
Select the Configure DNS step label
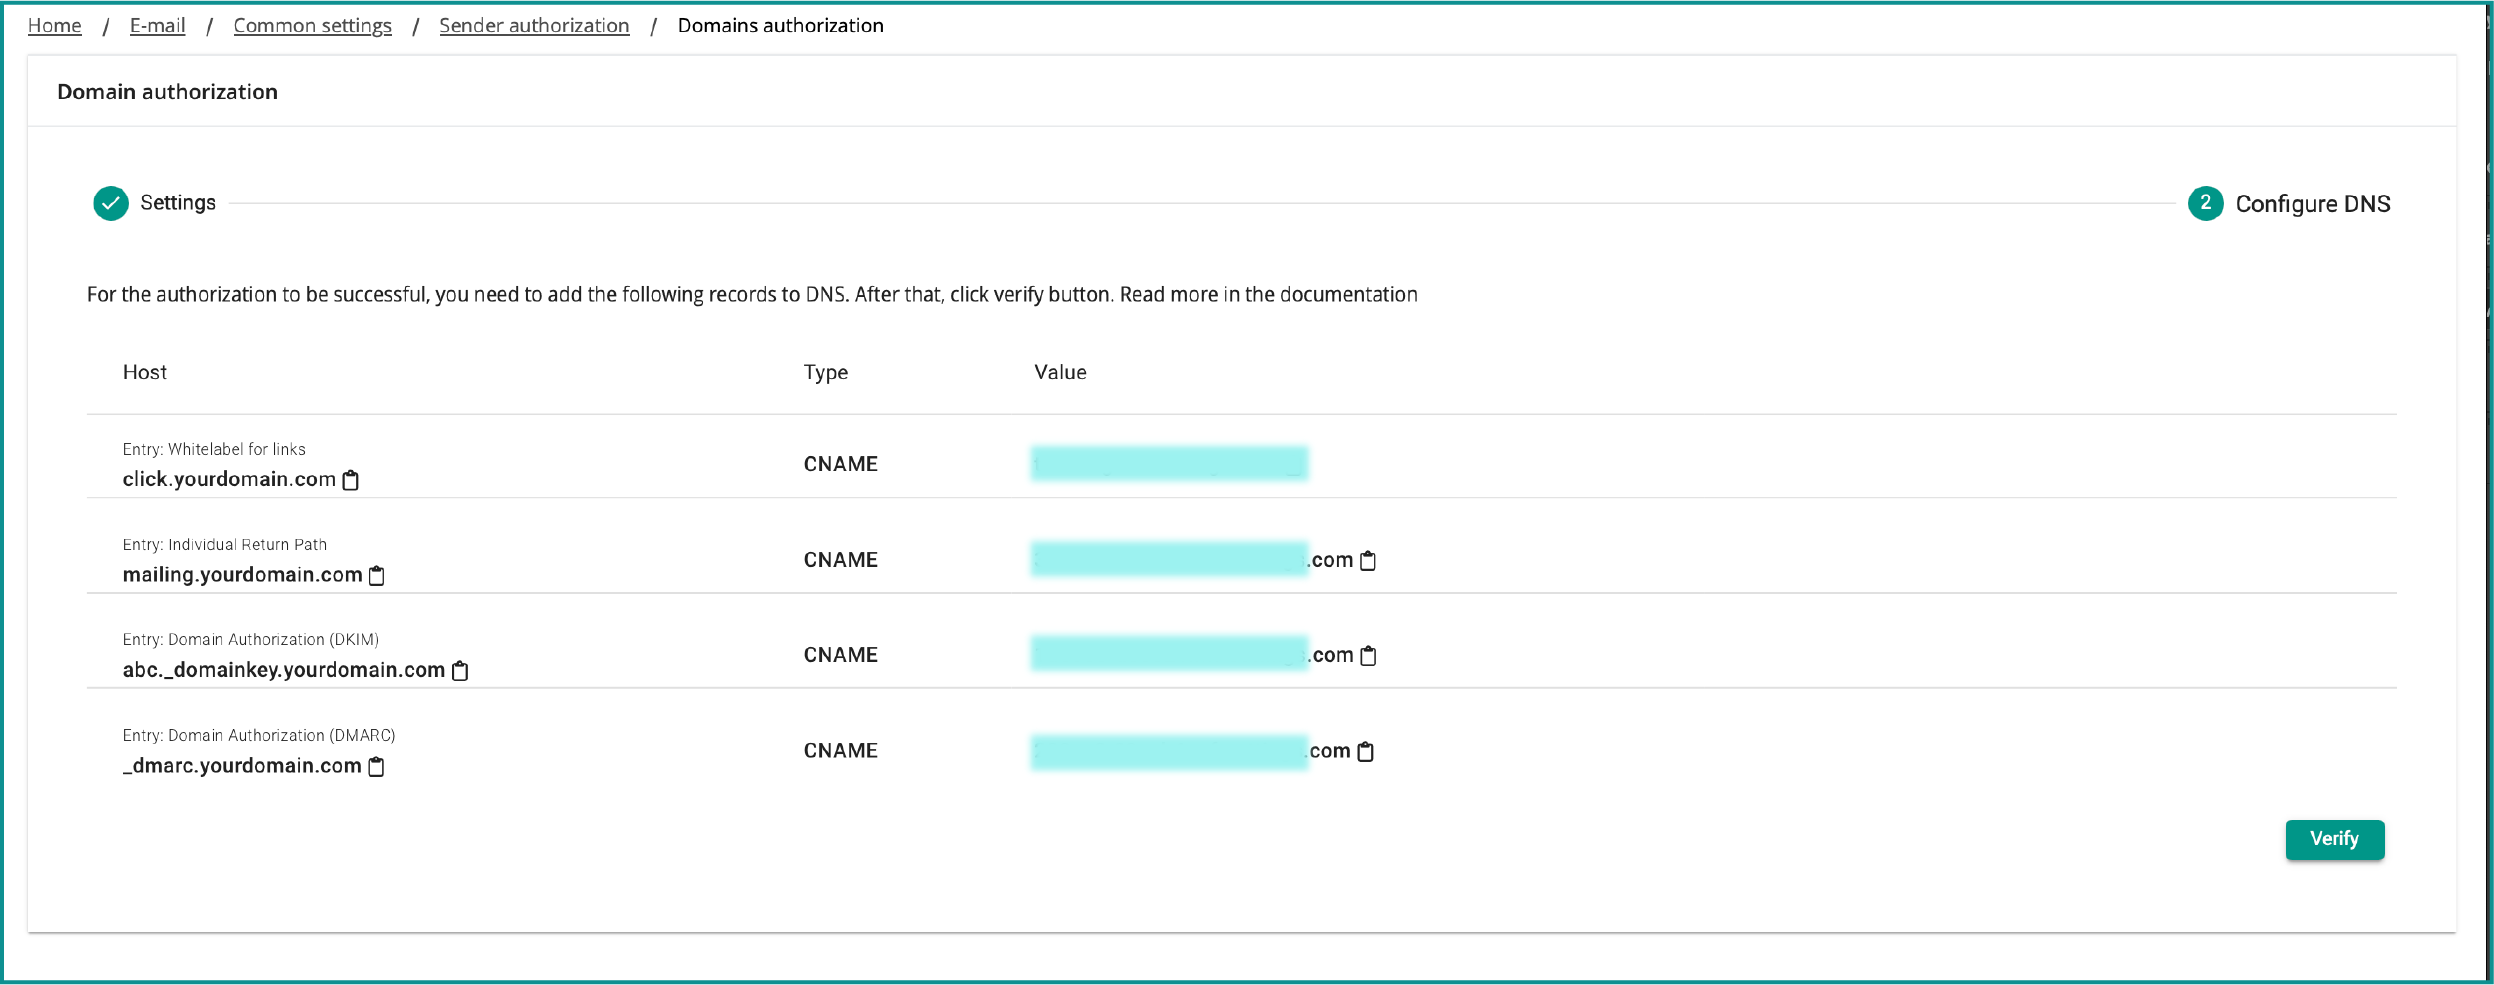coord(2312,204)
